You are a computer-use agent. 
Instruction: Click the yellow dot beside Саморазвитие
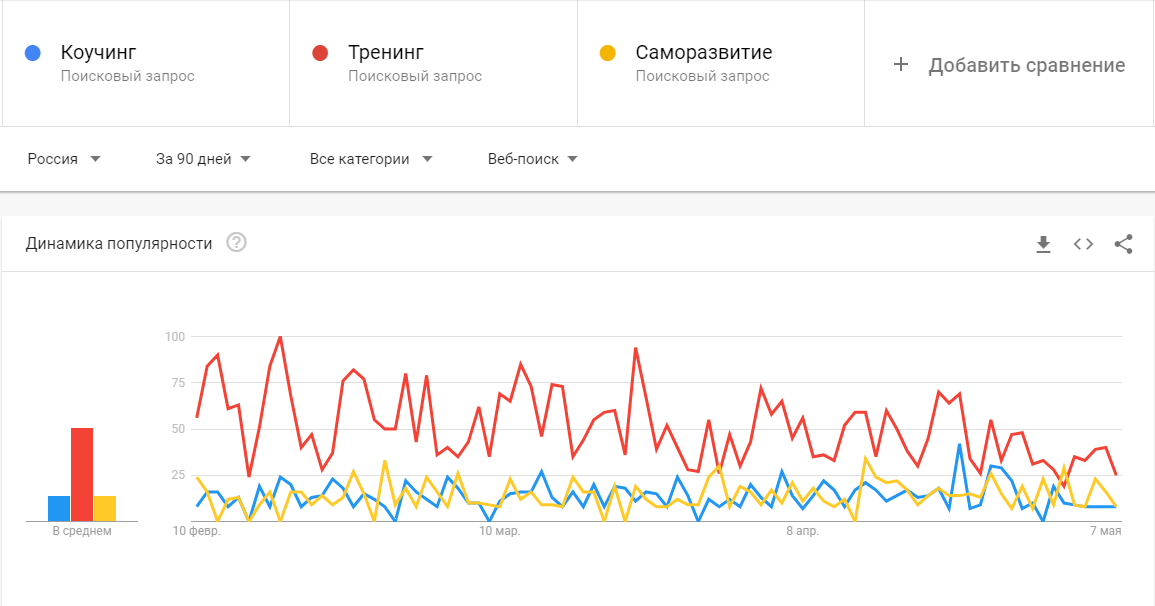[x=608, y=53]
